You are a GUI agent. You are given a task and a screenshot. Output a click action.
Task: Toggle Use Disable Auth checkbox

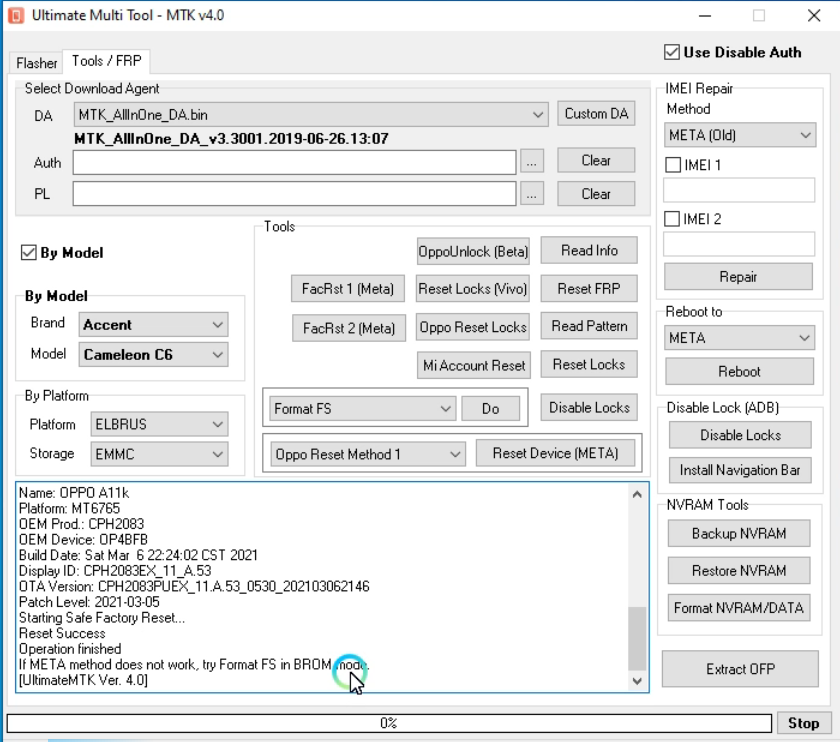[672, 52]
